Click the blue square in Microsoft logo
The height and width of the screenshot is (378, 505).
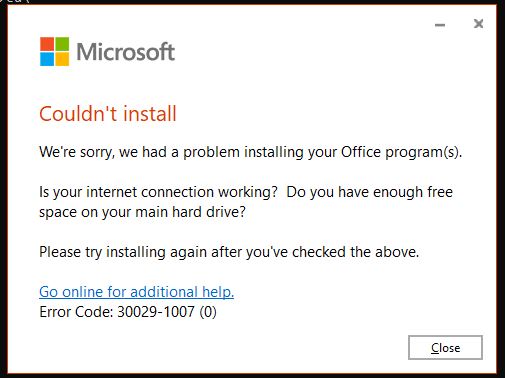(47, 59)
